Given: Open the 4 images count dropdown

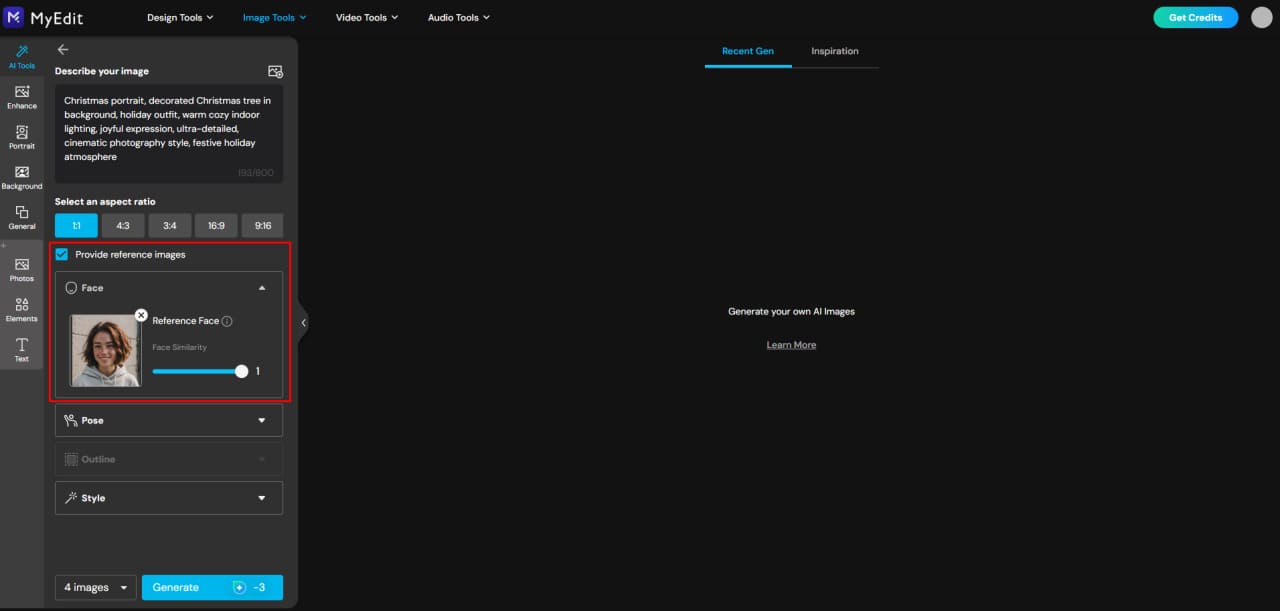Looking at the screenshot, I should coord(97,587).
